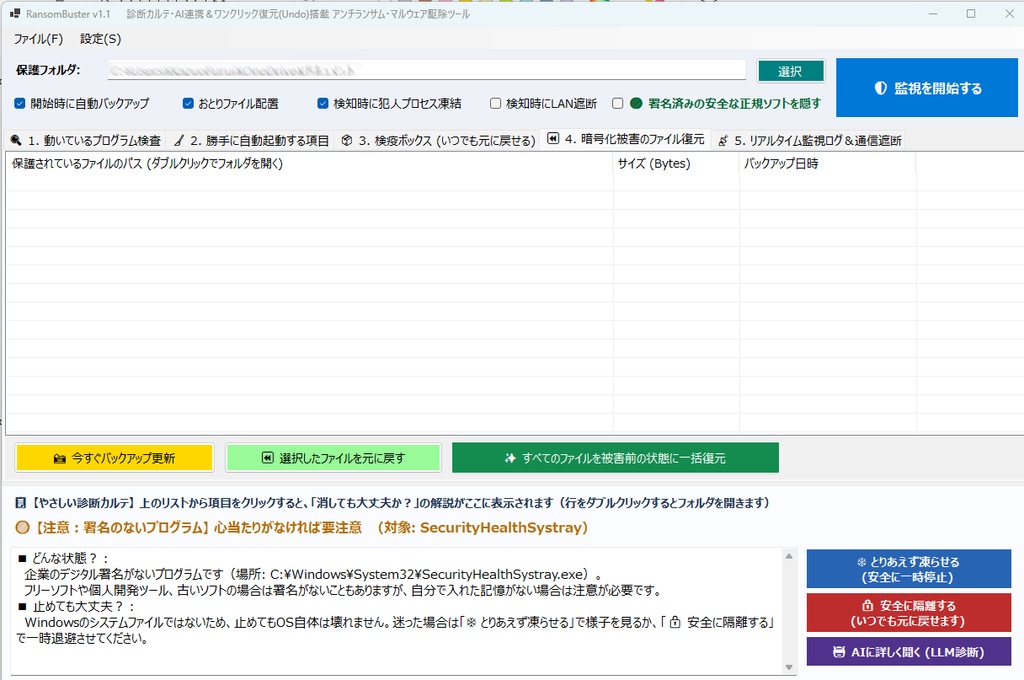Click scroll down arrow of diagnosis box
Image resolution: width=1024 pixels, height=680 pixels.
[789, 667]
